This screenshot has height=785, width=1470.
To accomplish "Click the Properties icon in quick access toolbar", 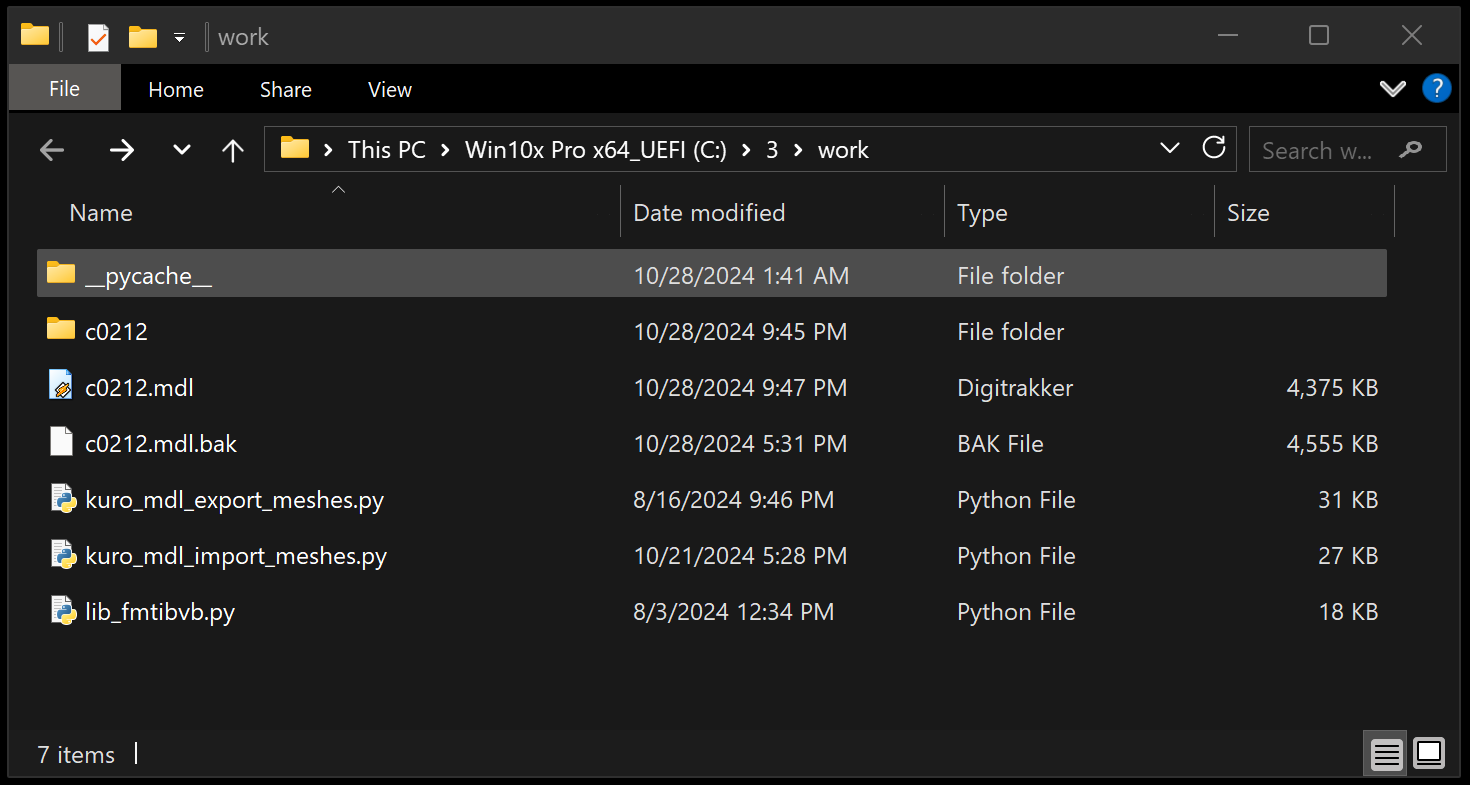I will click(x=97, y=37).
